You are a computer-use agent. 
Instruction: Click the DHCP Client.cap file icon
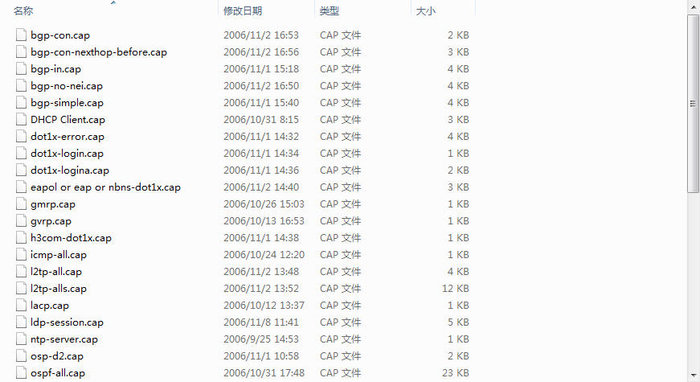point(21,120)
